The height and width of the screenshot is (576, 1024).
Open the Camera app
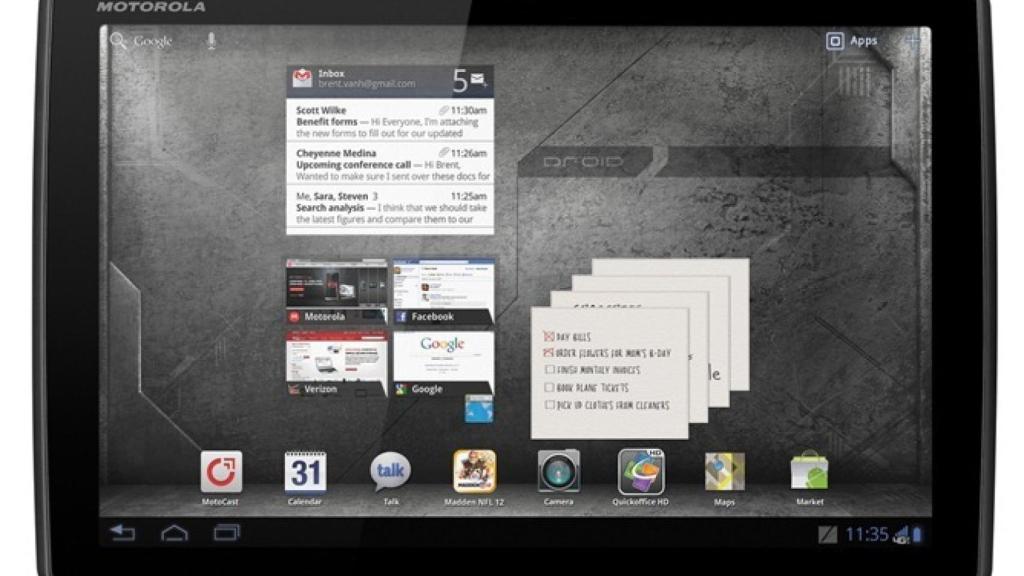(558, 472)
